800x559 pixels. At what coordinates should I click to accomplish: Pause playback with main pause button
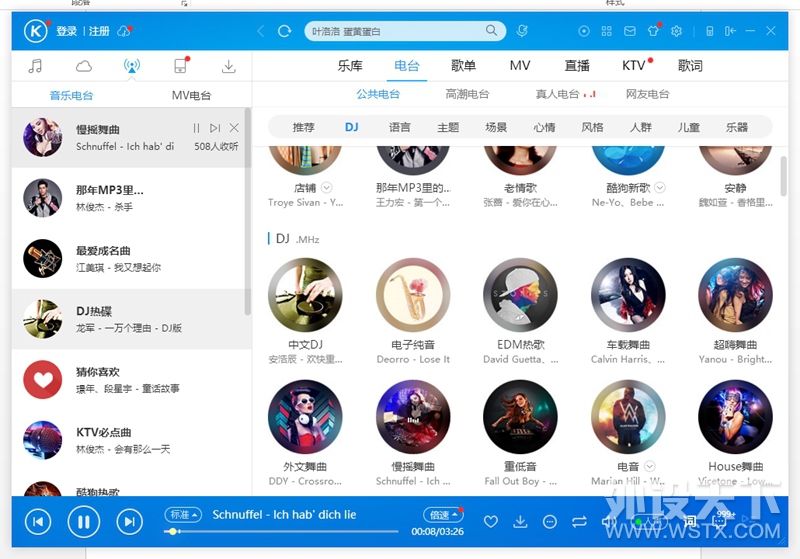coord(84,521)
